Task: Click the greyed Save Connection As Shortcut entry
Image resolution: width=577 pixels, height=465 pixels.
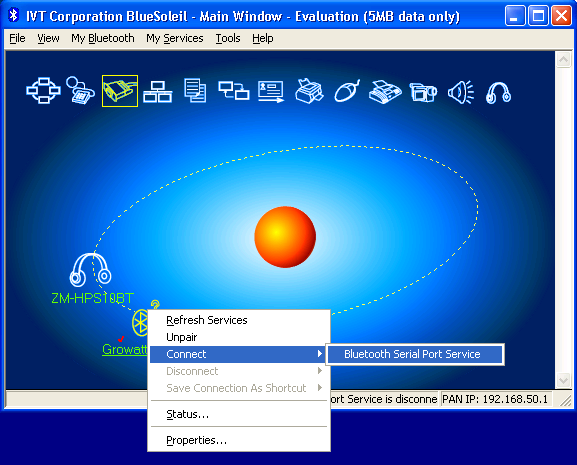Action: point(238,388)
